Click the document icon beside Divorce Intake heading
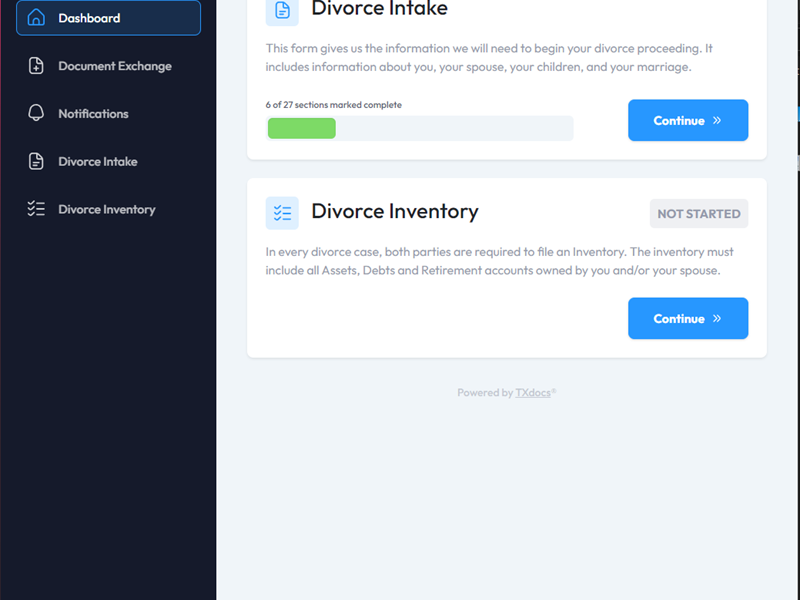Viewport: 800px width, 600px height. (x=282, y=10)
